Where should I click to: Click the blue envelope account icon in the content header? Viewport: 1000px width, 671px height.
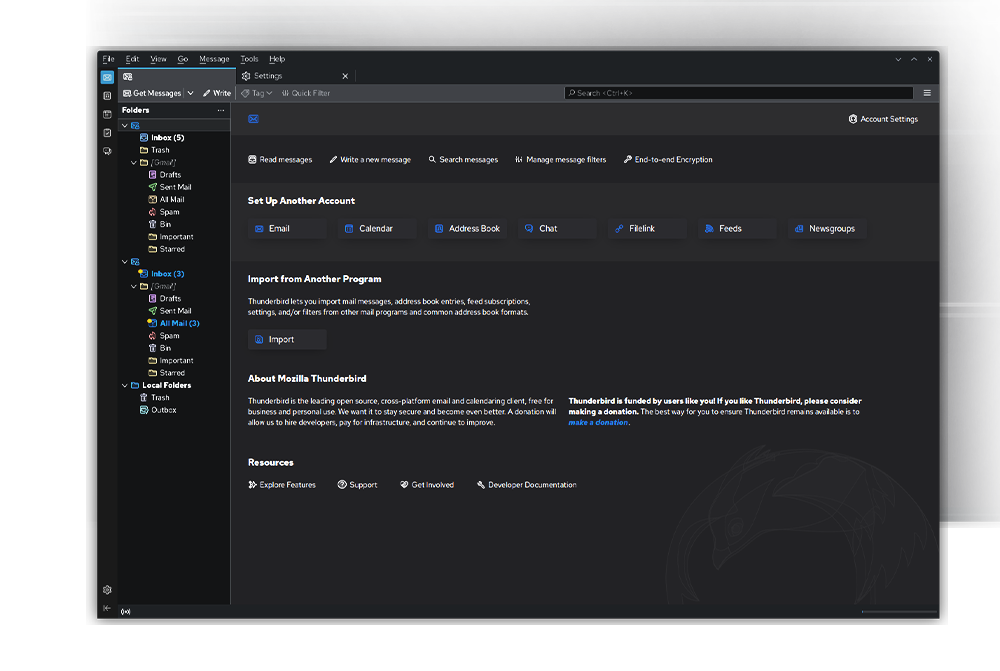point(253,119)
